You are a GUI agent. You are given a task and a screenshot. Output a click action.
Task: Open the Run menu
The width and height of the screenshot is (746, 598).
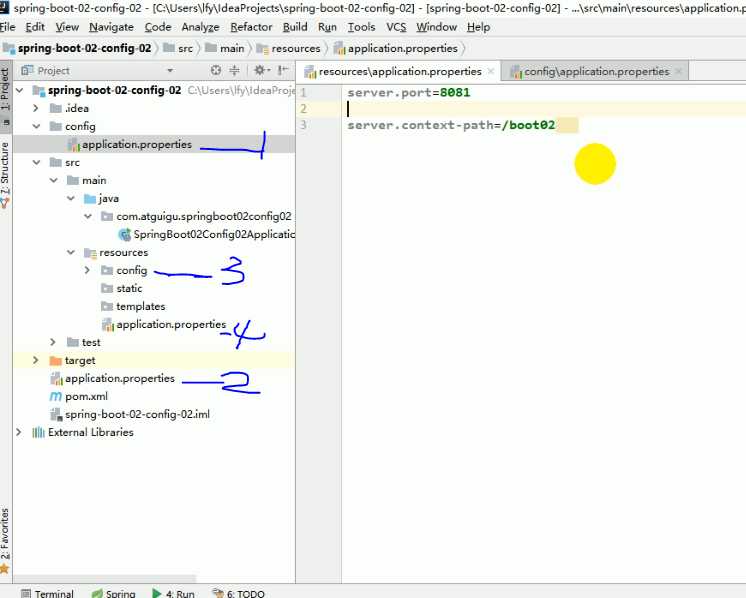327,27
